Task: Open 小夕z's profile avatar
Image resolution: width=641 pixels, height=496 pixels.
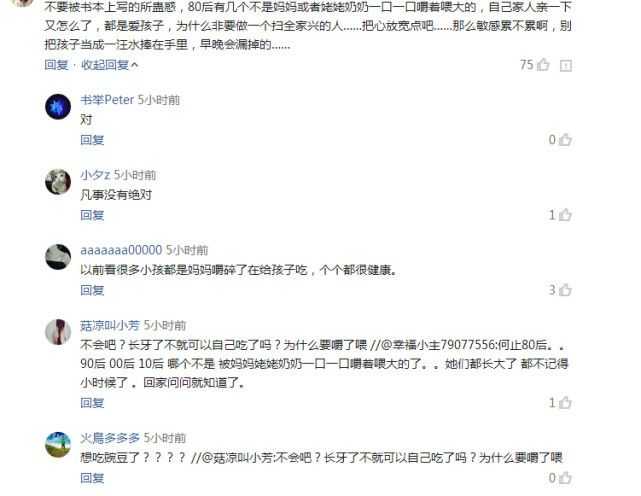Action: click(x=58, y=182)
